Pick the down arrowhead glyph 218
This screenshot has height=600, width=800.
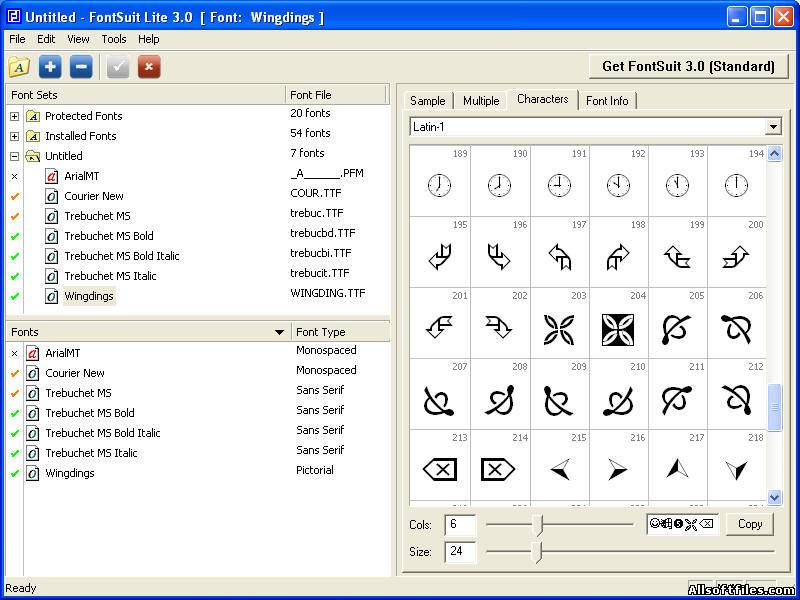coord(737,471)
